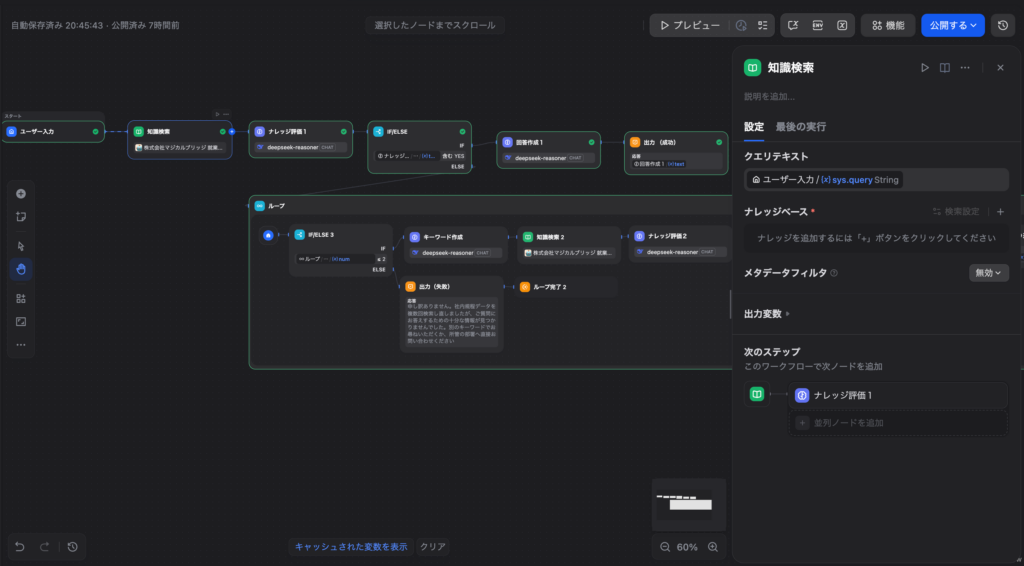Image resolution: width=1024 pixels, height=566 pixels.
Task: Select the sys.query variable in query text
Action: [x=825, y=180]
